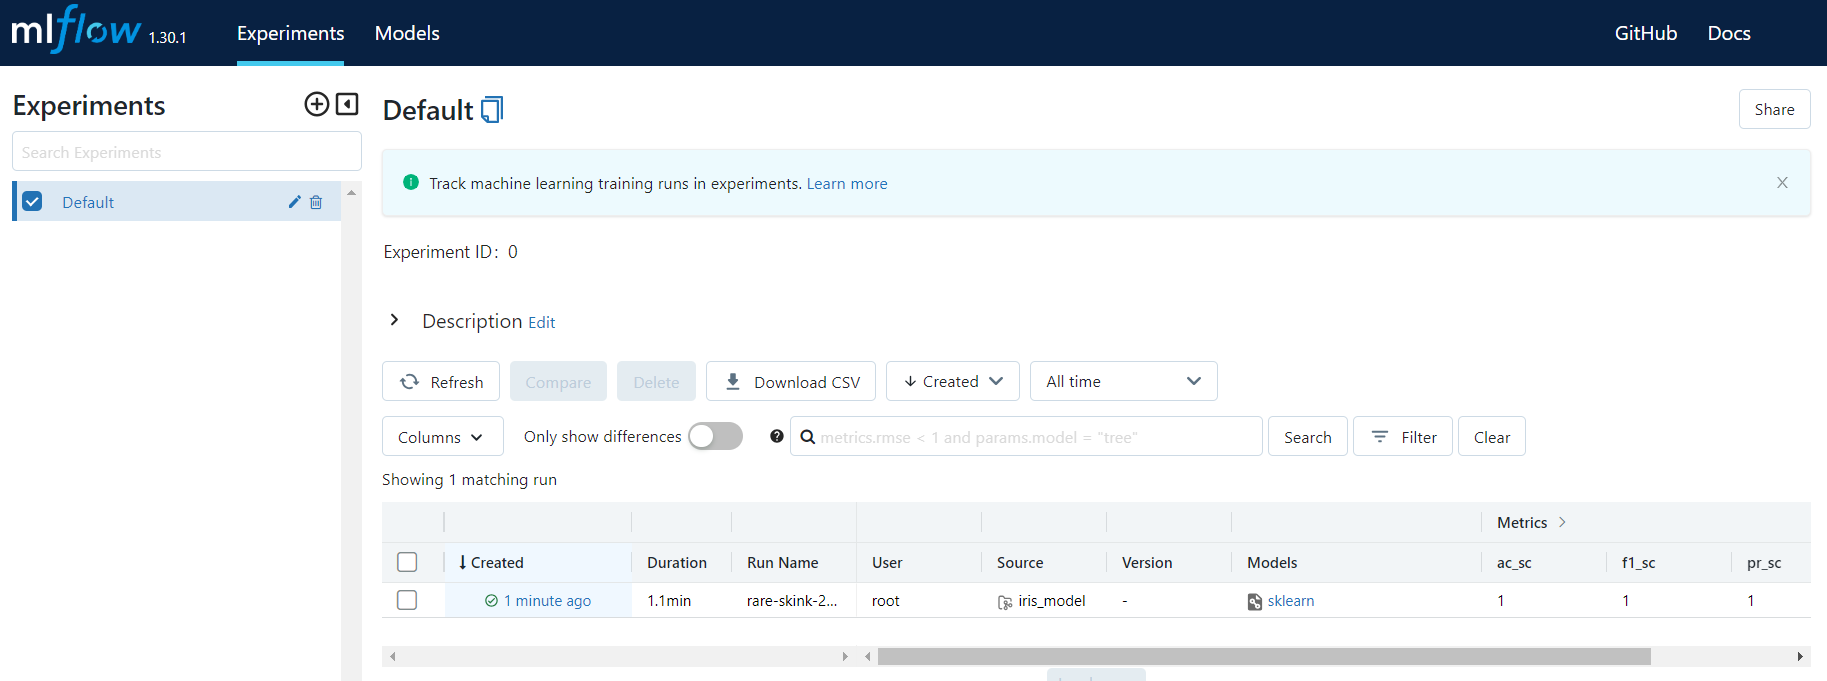1827x681 pixels.
Task: Click the Refresh button
Action: point(441,381)
